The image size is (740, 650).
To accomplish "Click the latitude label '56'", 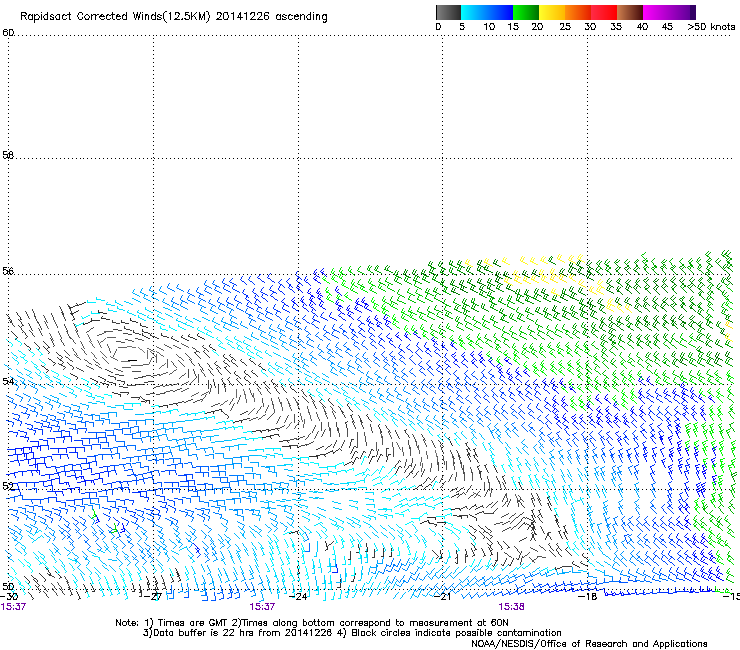I will 8,271.
